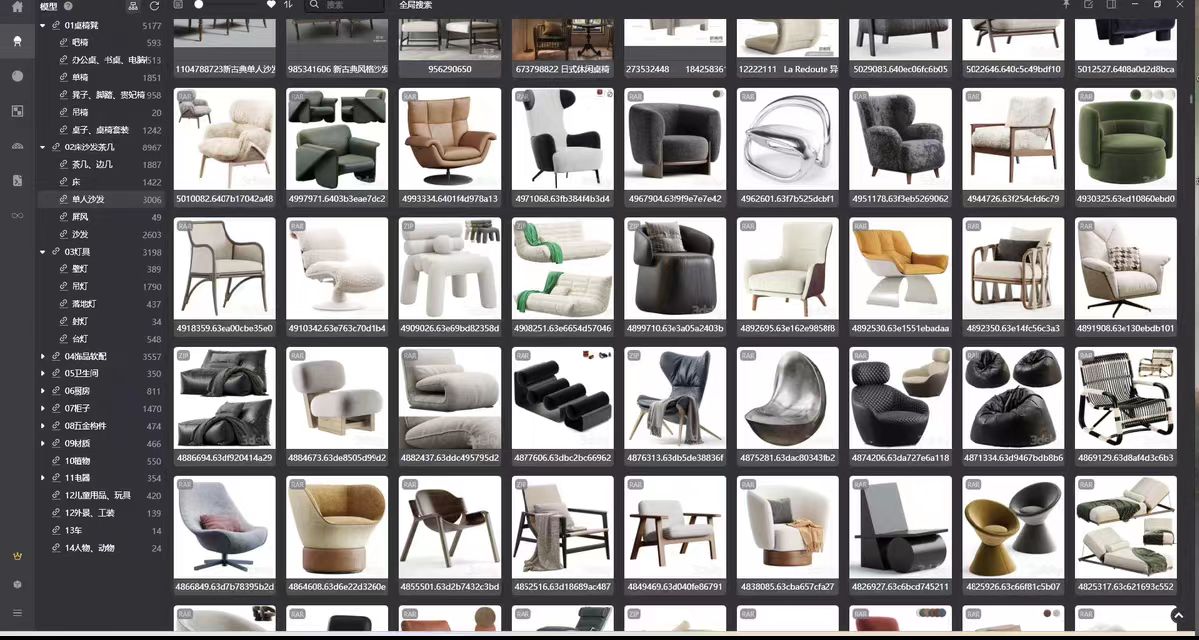Viewport: 1199px width, 640px height.
Task: Toggle the heart favorites filter
Action: point(271,5)
